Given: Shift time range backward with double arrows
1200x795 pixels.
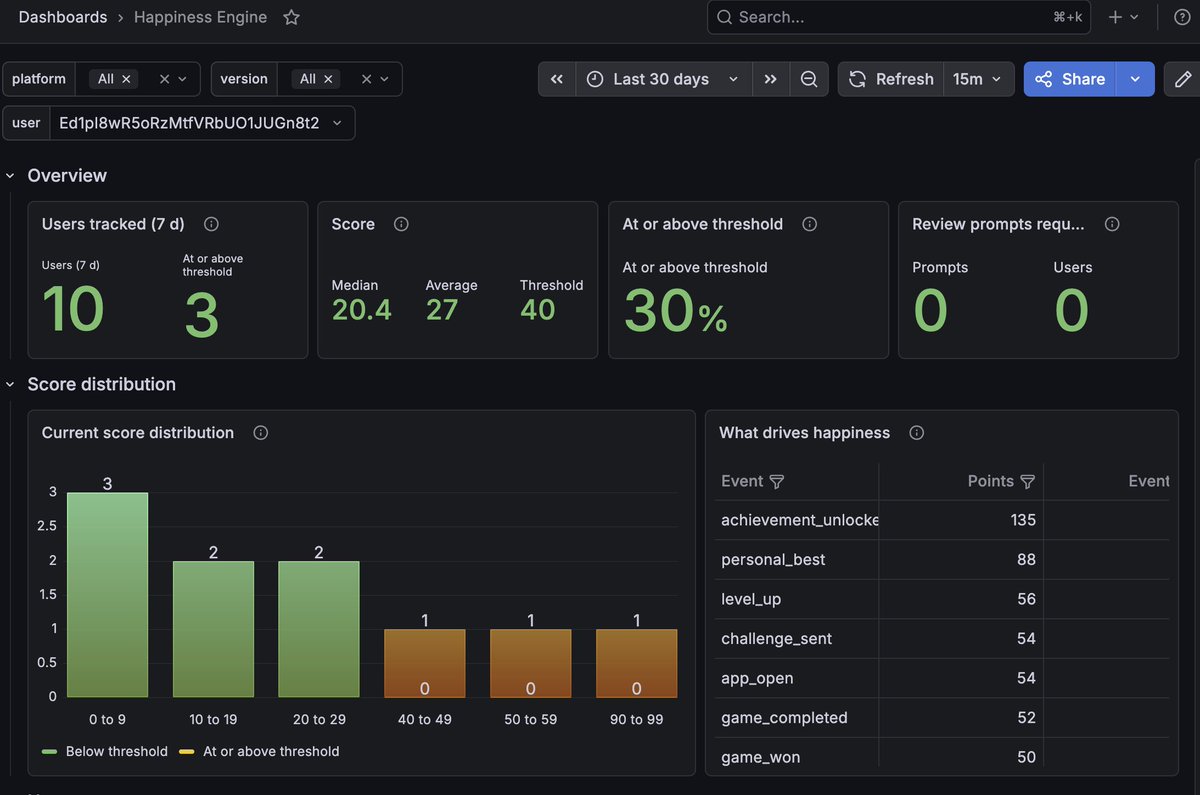Looking at the screenshot, I should (x=557, y=79).
